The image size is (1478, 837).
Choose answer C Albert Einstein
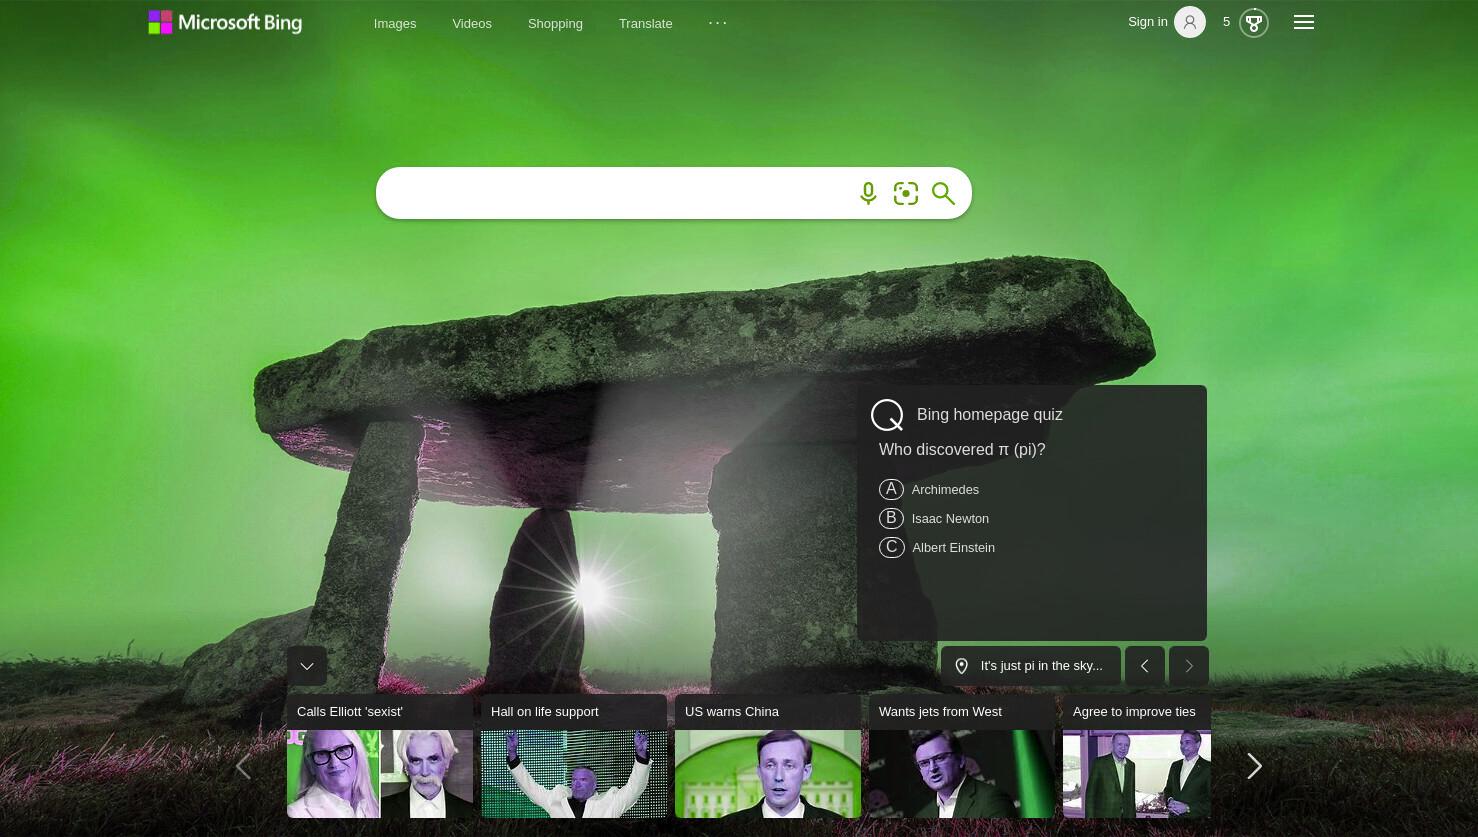pos(937,547)
